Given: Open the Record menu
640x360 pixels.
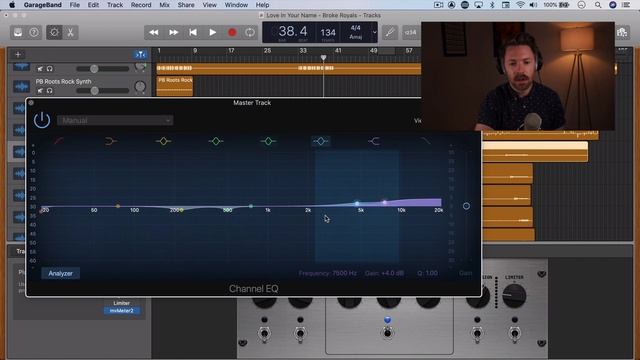Looking at the screenshot, I should [141, 5].
